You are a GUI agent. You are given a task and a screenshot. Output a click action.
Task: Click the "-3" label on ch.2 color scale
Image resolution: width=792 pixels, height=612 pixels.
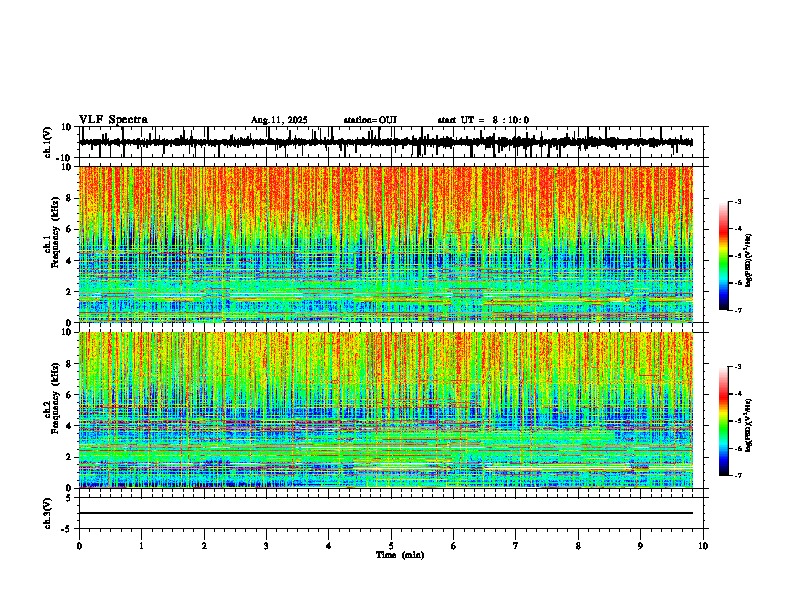[x=737, y=367]
